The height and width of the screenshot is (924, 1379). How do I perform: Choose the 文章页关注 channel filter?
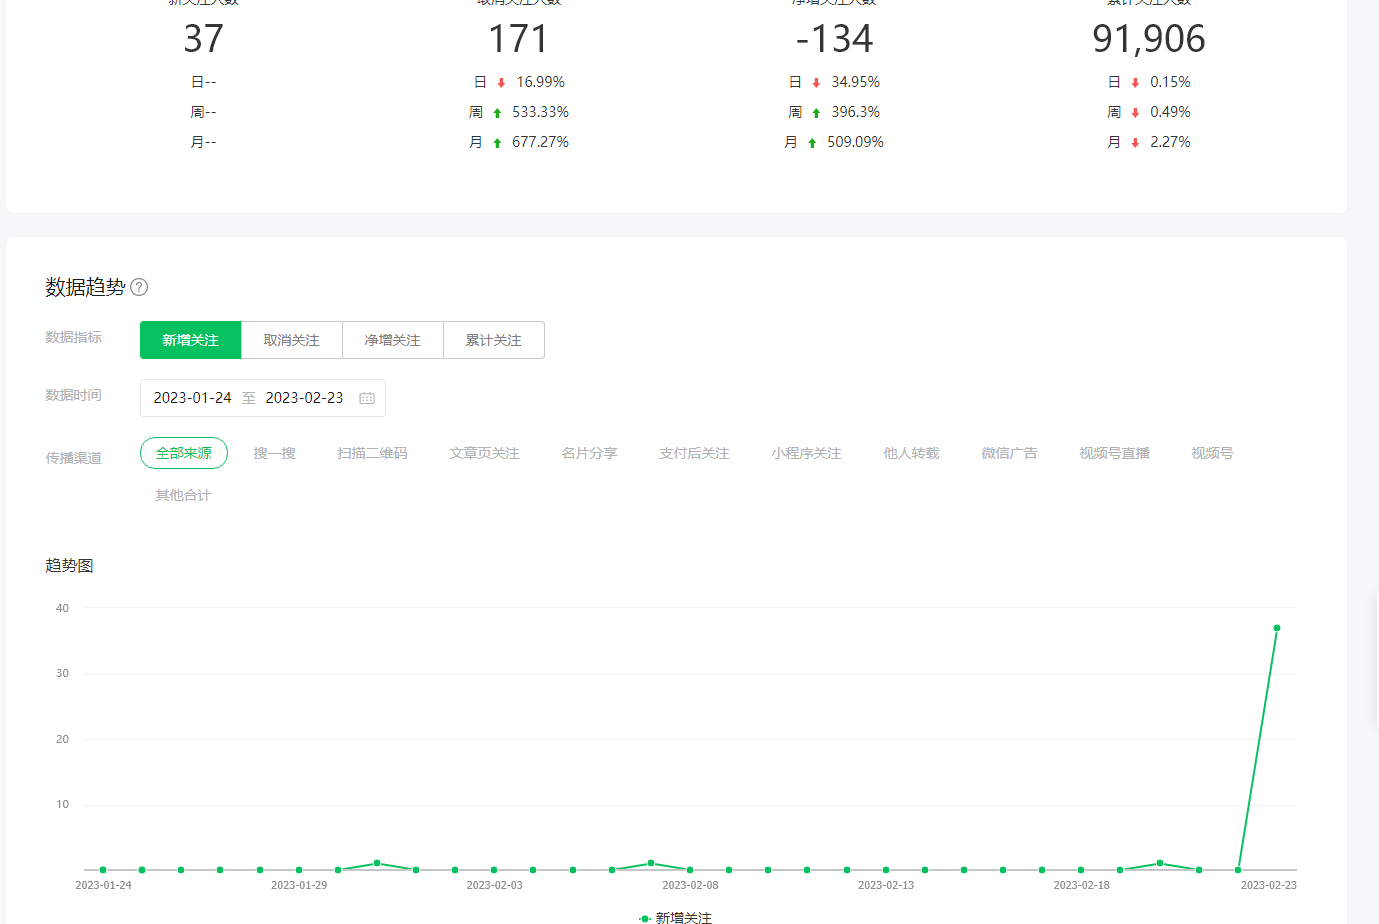(x=484, y=453)
